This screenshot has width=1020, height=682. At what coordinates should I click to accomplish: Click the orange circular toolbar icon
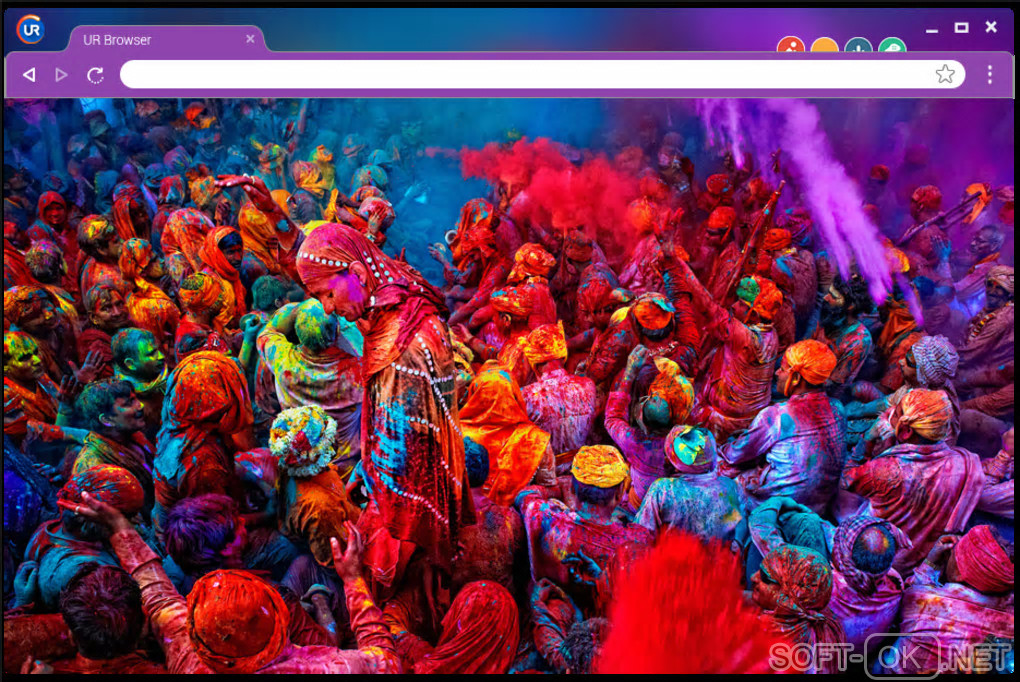coord(824,44)
